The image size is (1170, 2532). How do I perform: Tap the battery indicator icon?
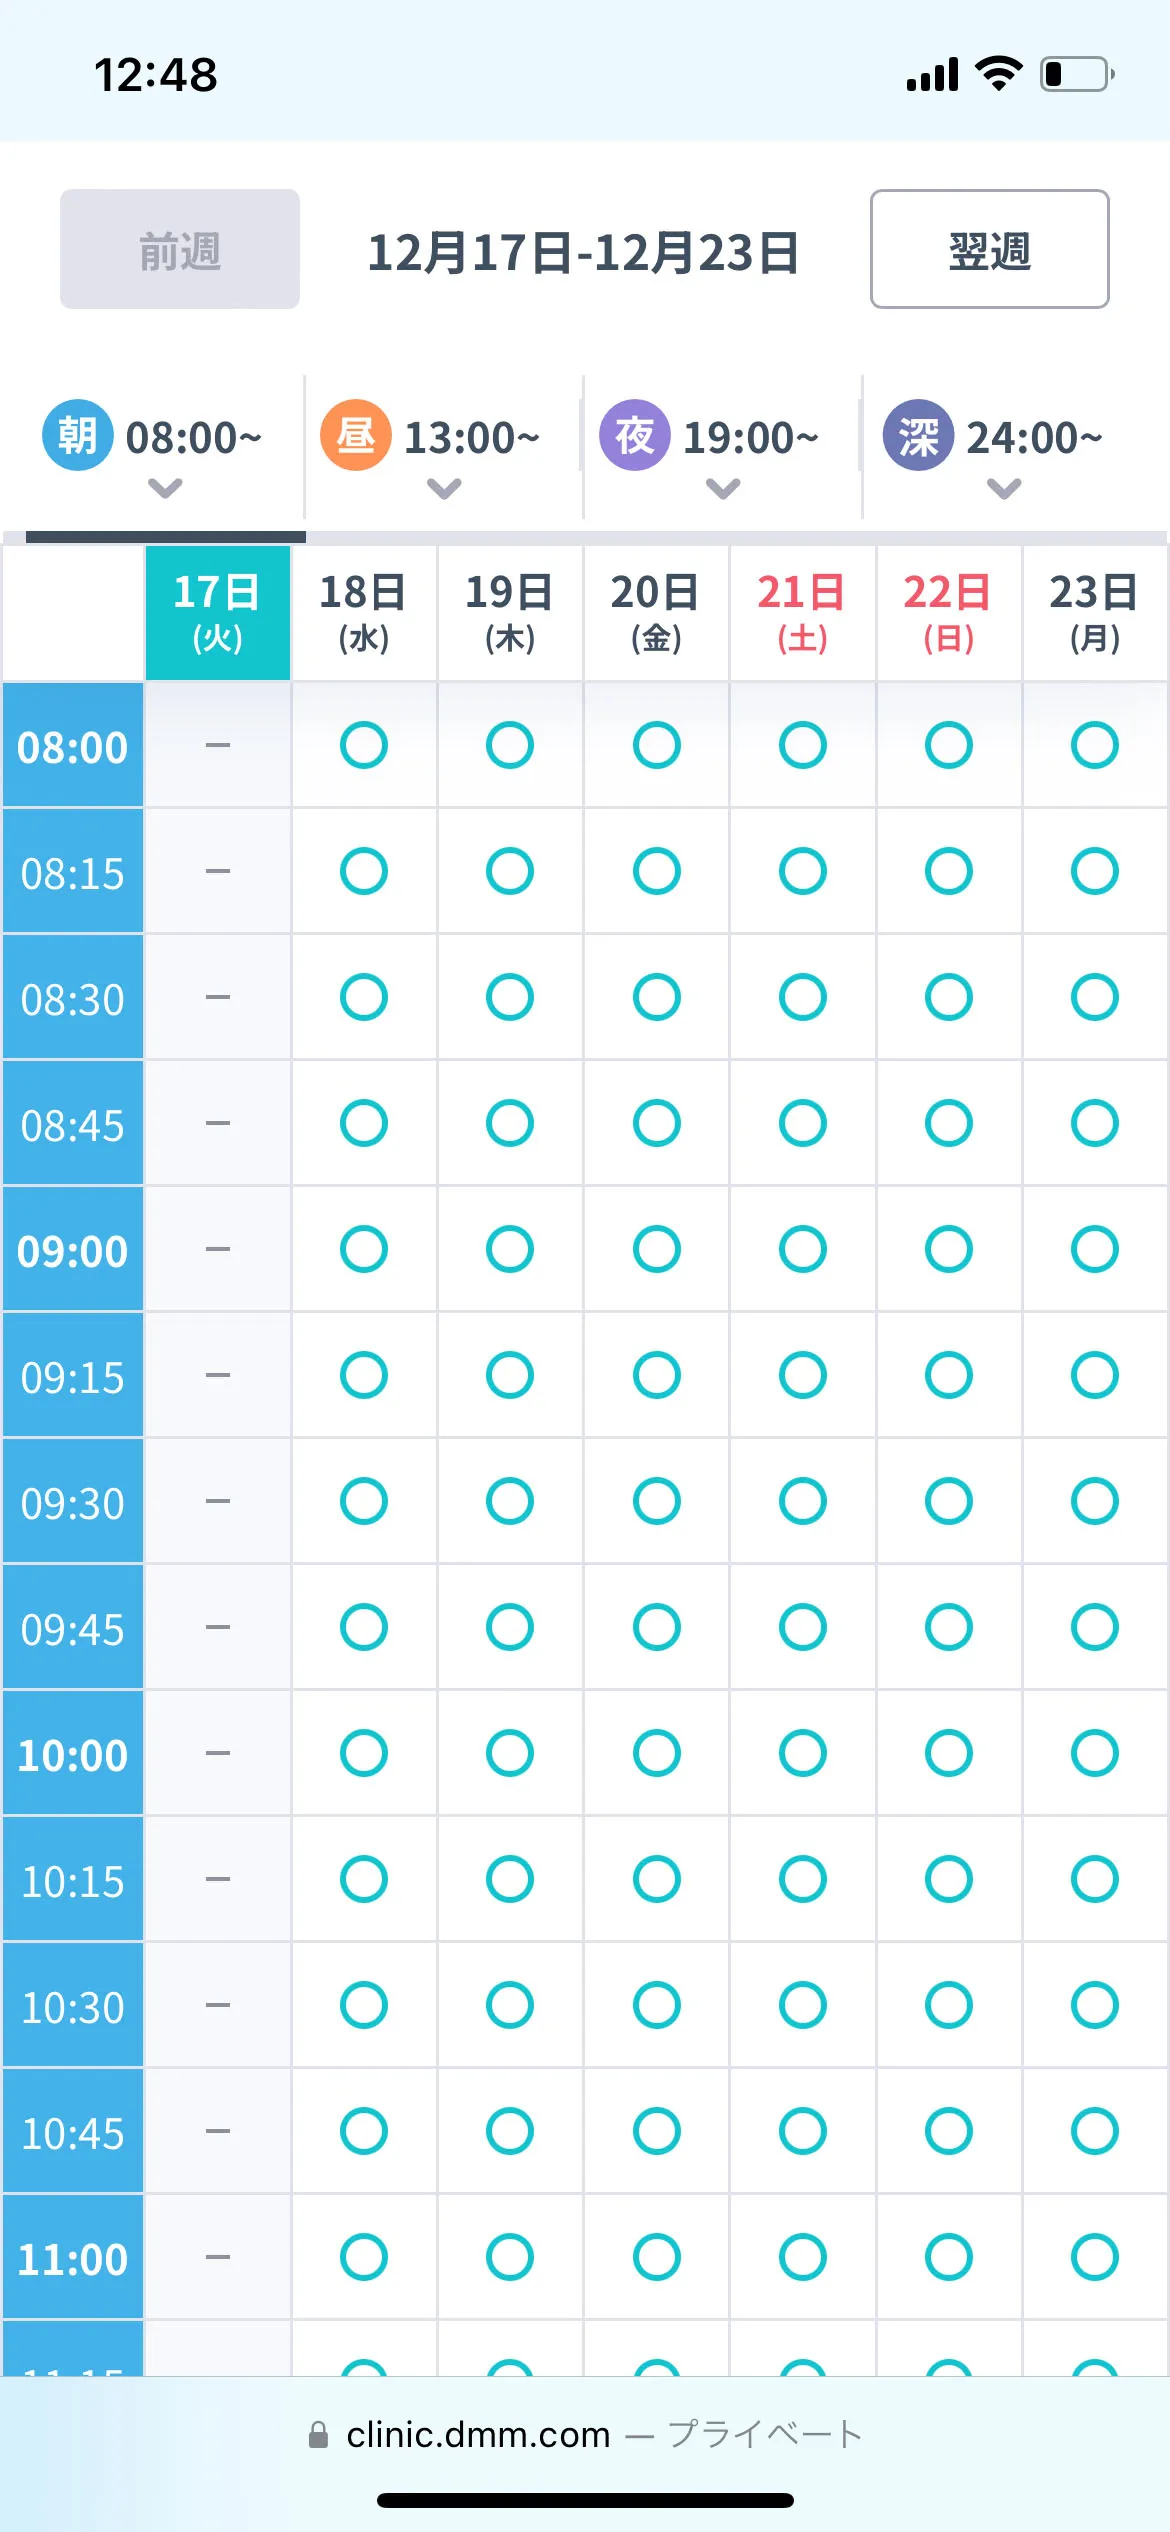point(1078,74)
